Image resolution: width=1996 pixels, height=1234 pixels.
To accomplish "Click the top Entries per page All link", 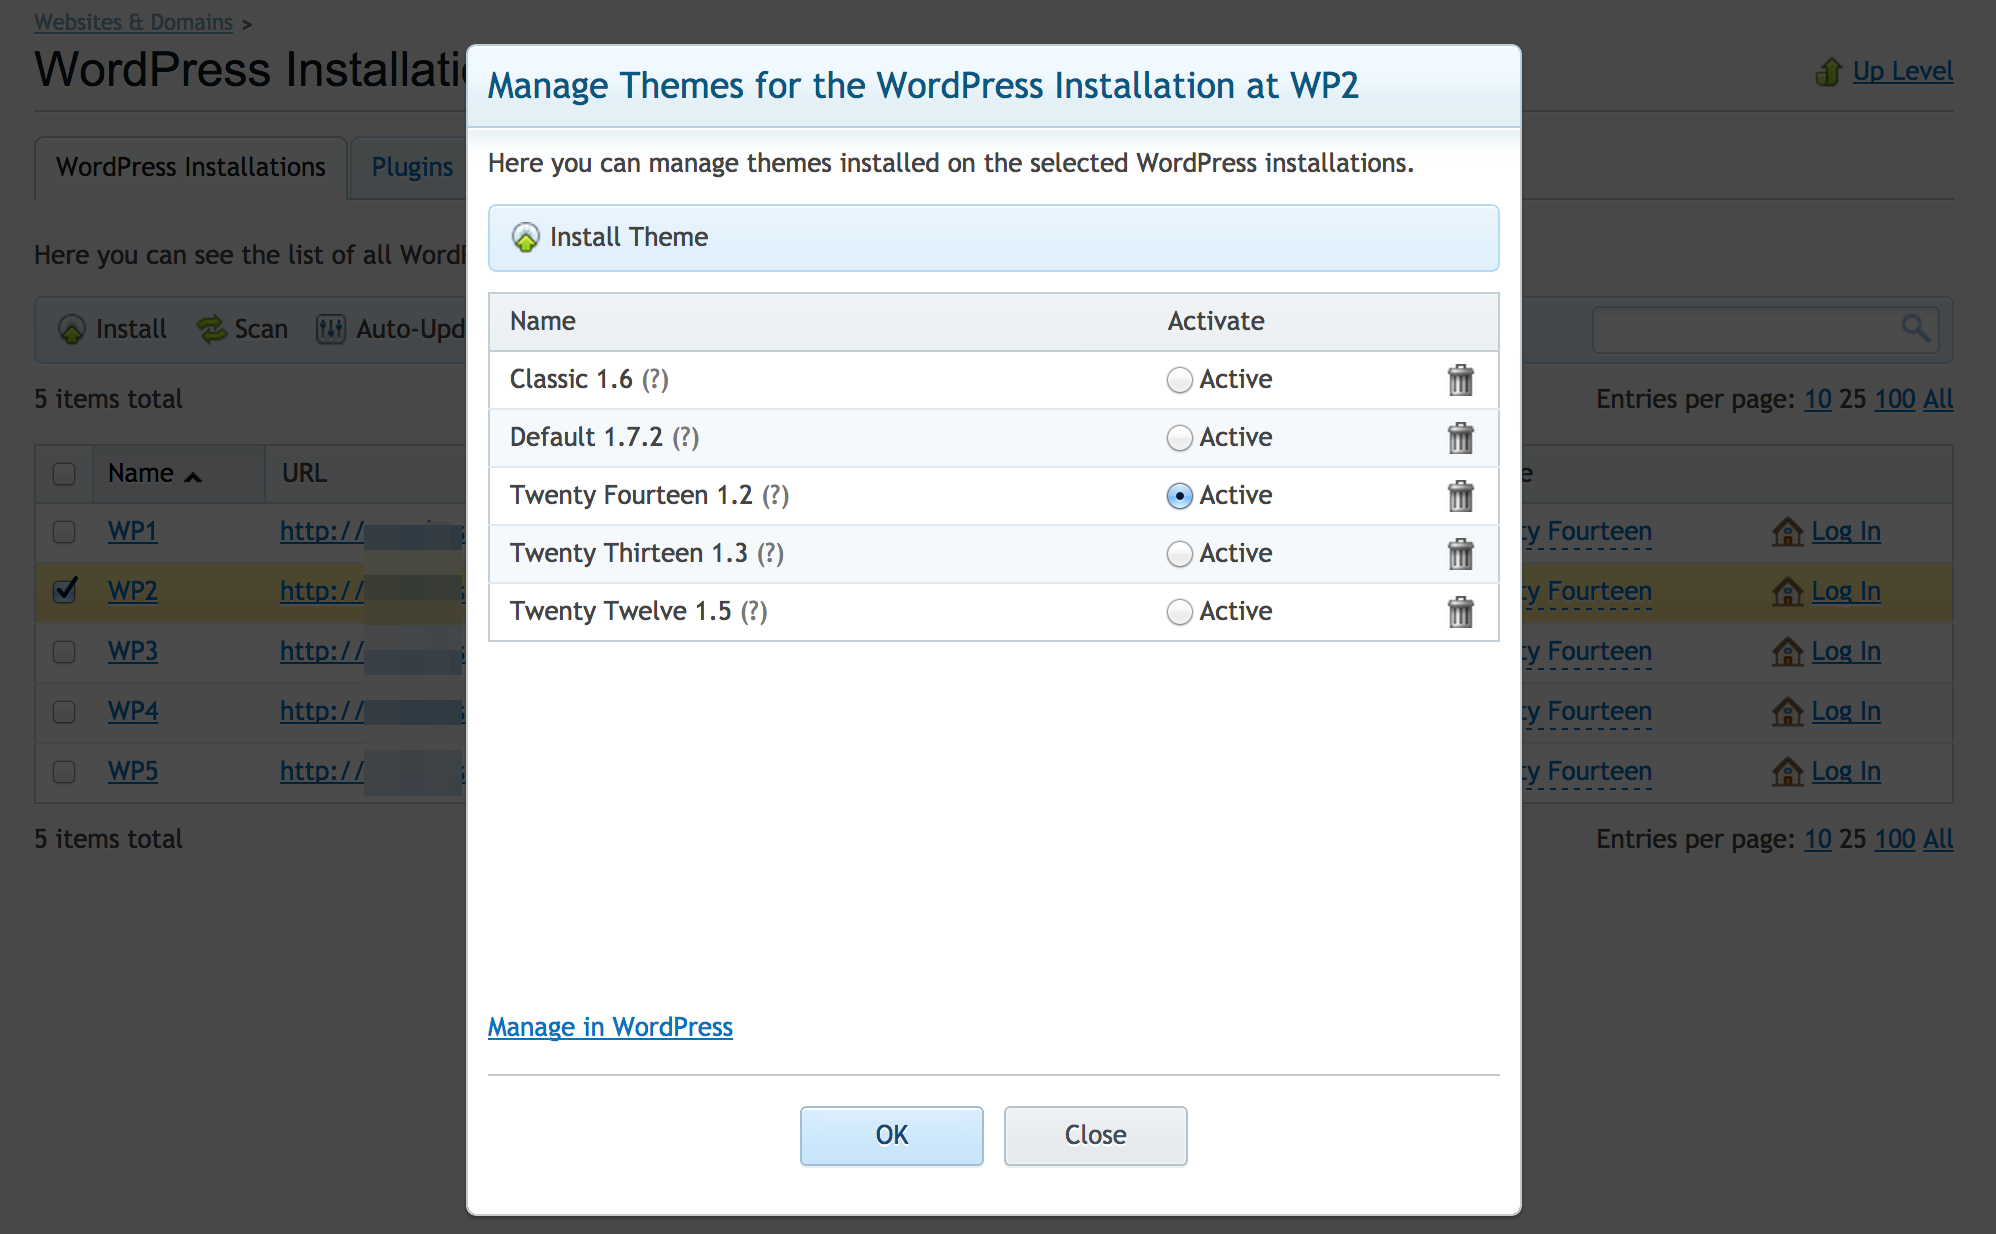I will click(x=1938, y=399).
